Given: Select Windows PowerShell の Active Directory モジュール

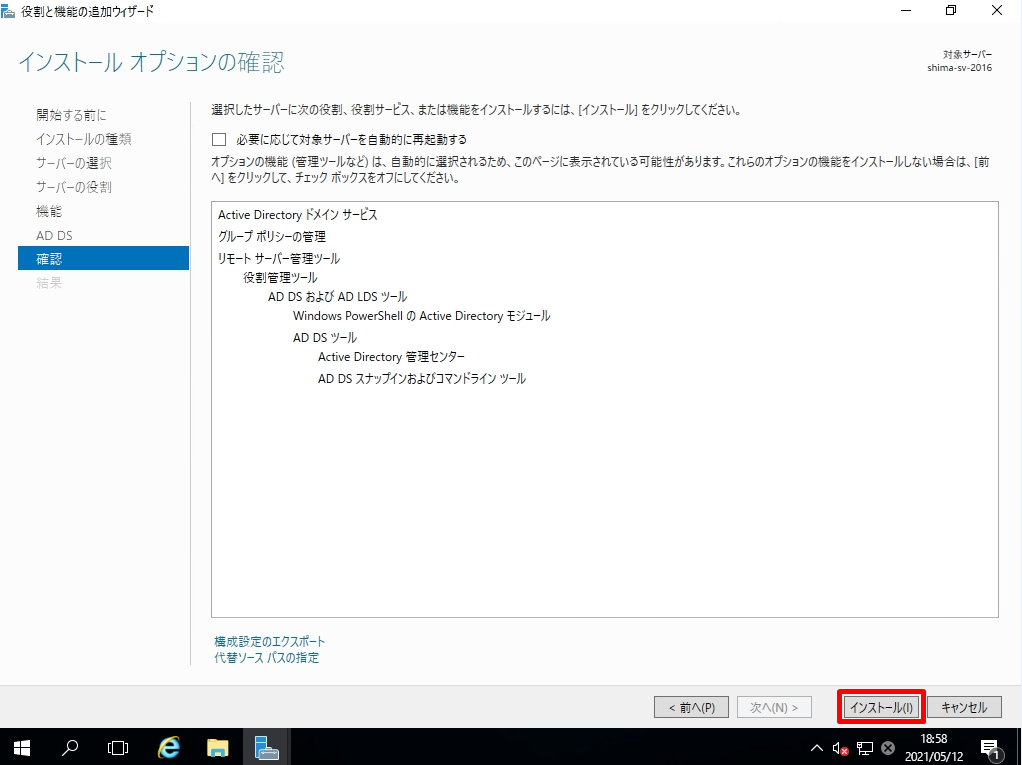Looking at the screenshot, I should 422,316.
